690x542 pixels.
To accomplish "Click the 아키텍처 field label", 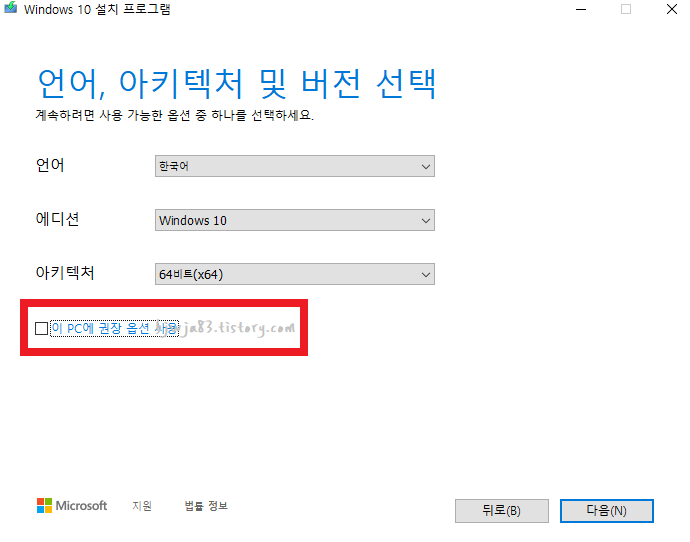I will [65, 273].
